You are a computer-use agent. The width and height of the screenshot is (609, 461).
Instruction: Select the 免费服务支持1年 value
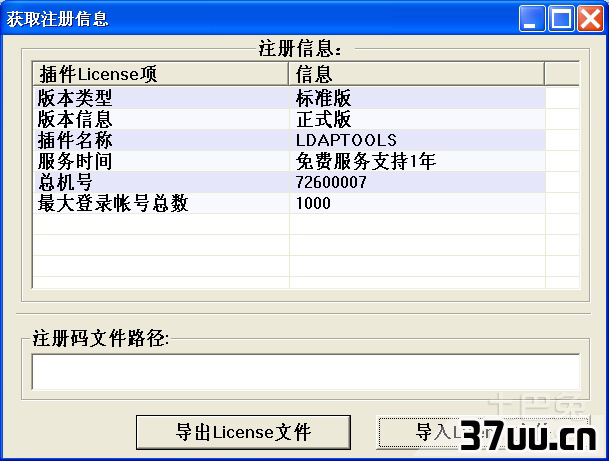[365, 161]
